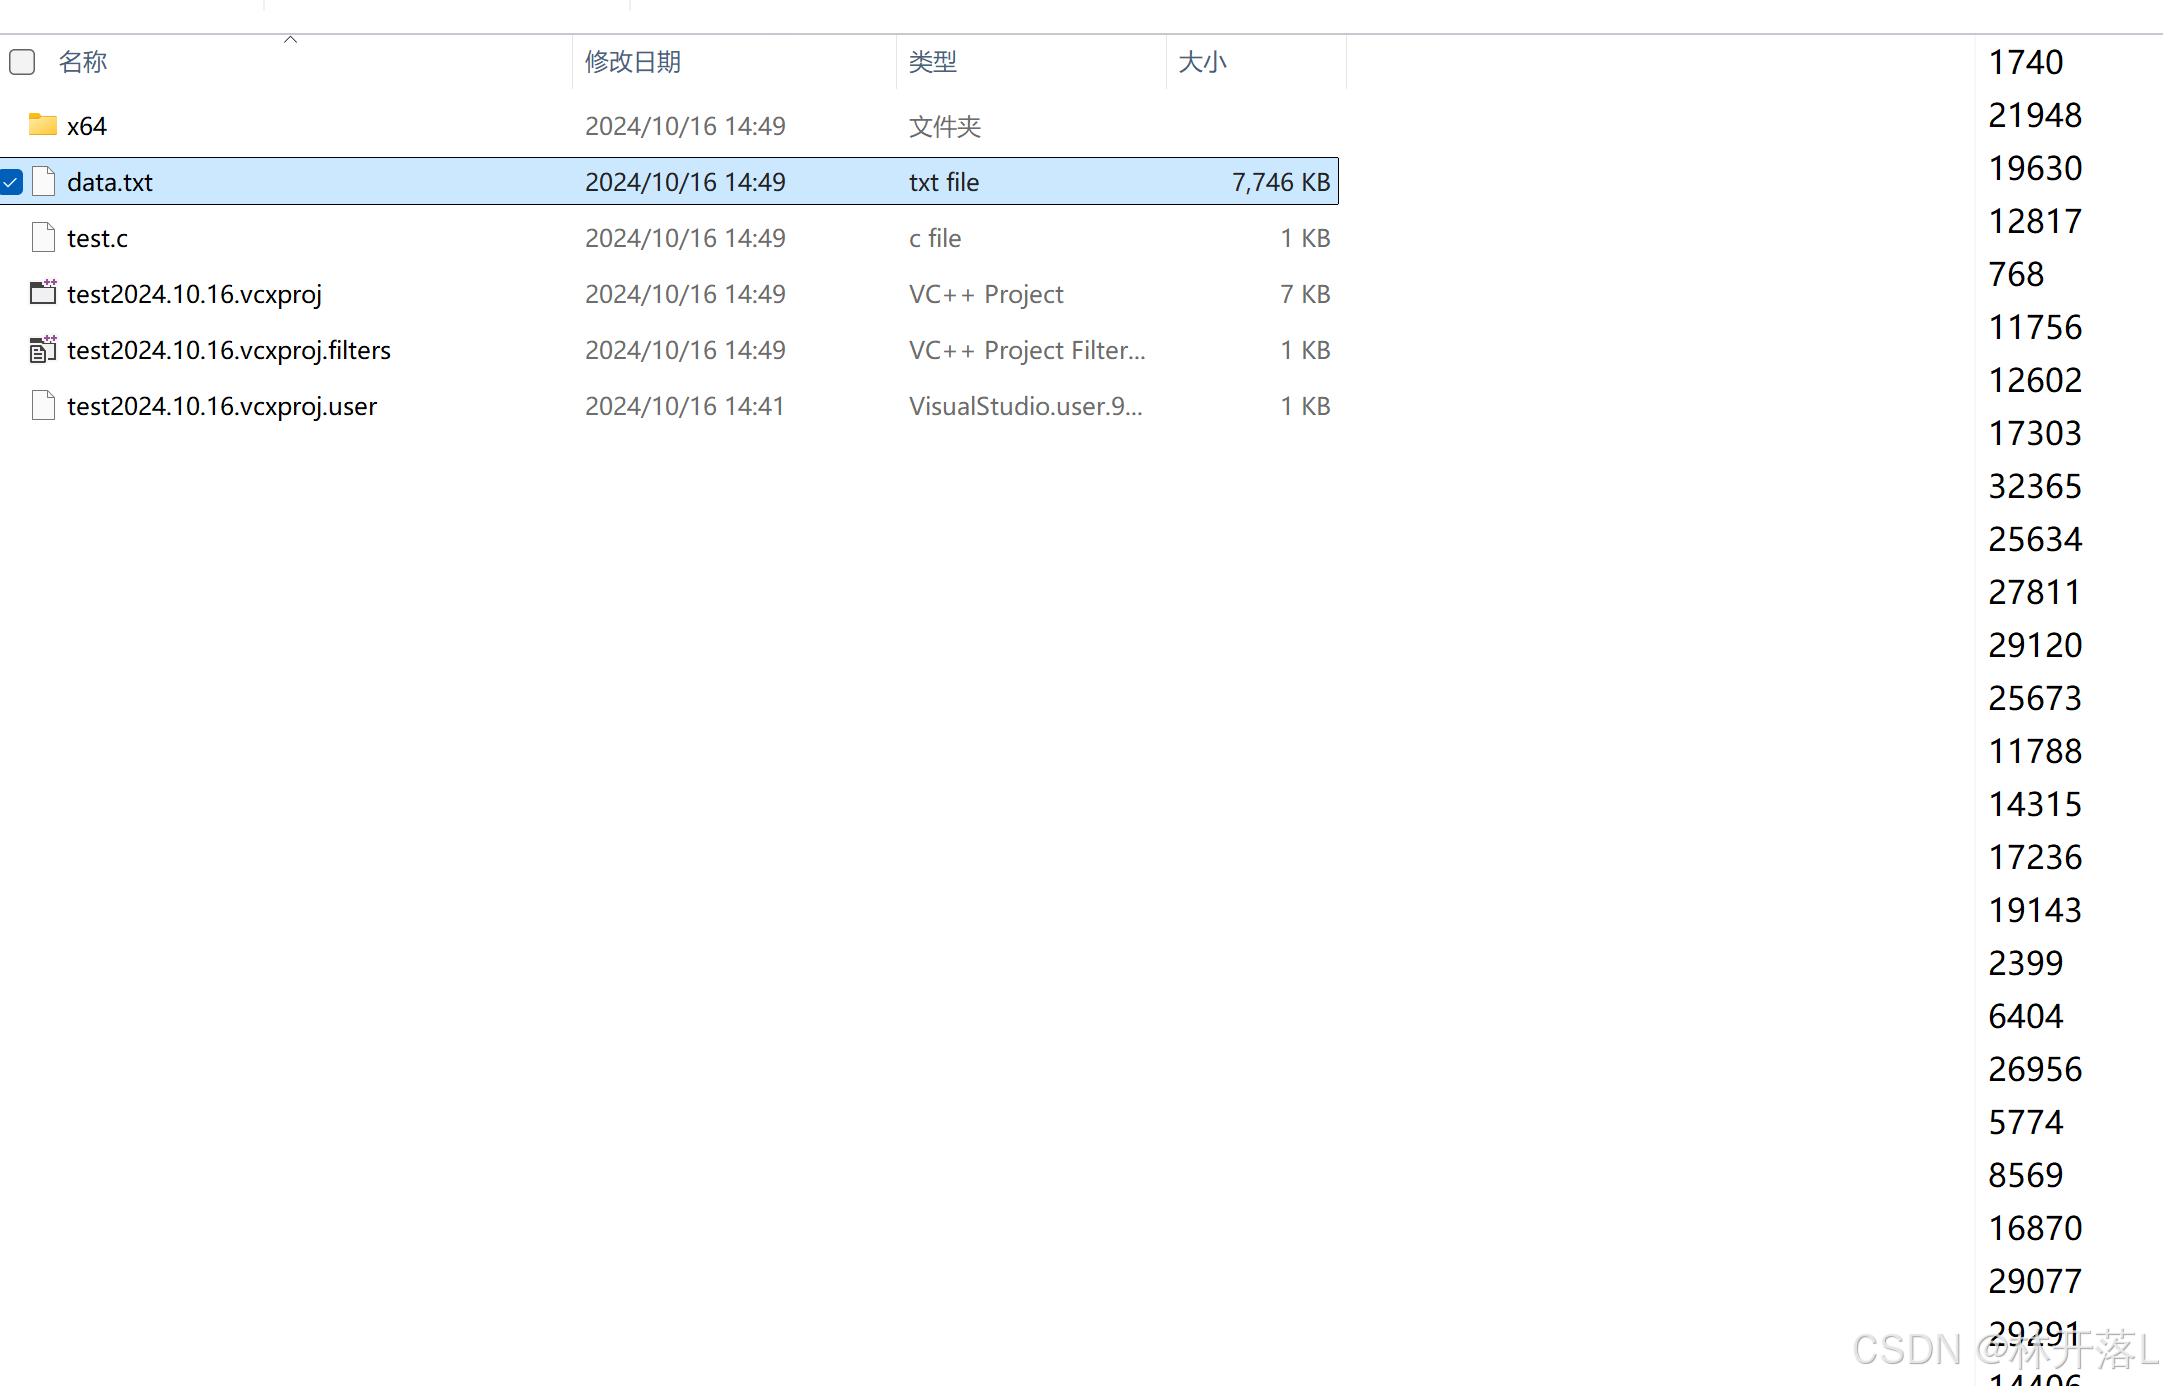Click the vcxproj.user file icon

[43, 405]
